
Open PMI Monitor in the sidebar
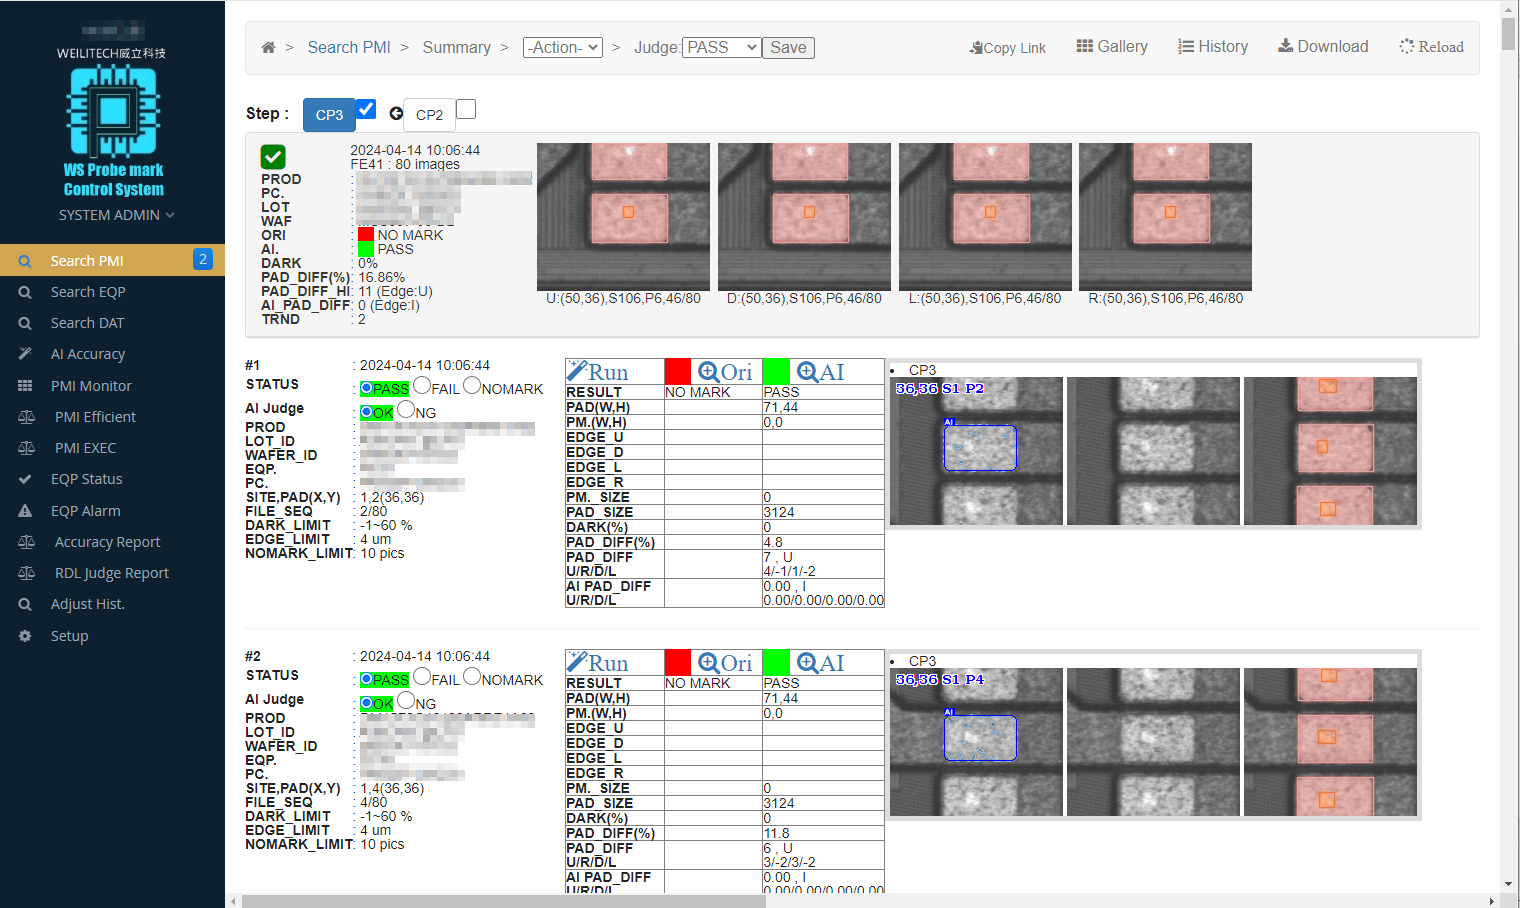tap(91, 386)
